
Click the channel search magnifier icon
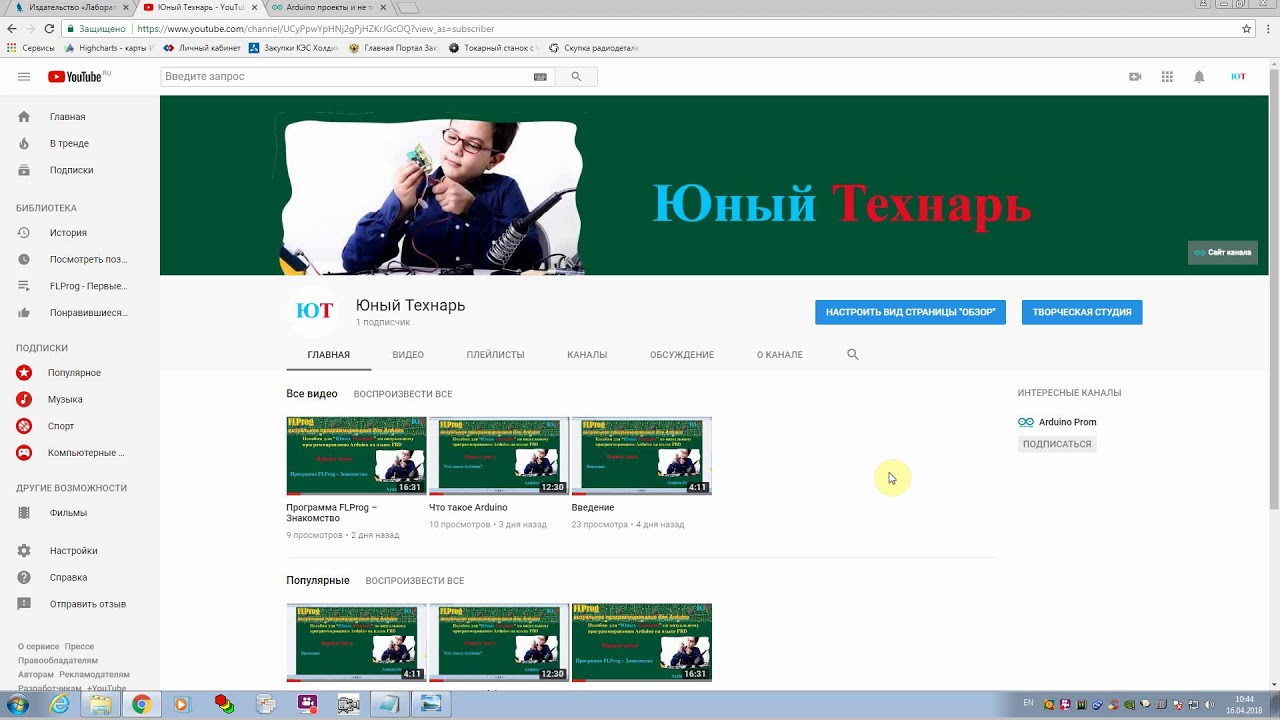pos(853,354)
